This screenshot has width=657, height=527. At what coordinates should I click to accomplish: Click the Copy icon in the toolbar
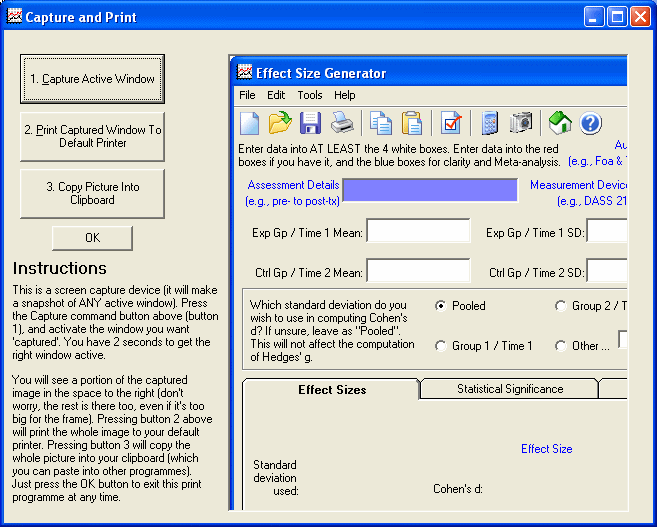point(381,123)
